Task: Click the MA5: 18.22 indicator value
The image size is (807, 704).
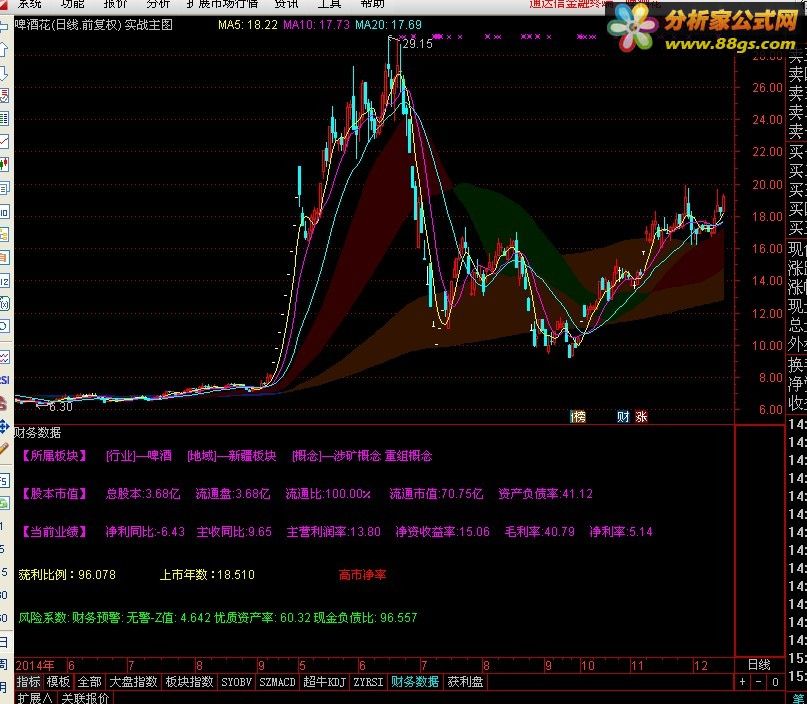Action: pyautogui.click(x=248, y=25)
